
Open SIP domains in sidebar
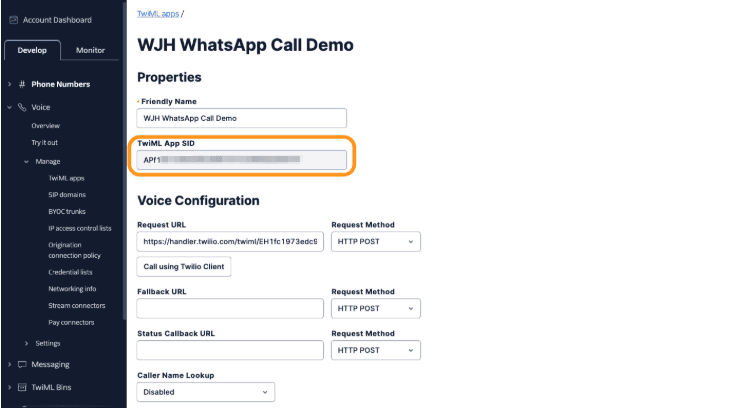[67, 194]
